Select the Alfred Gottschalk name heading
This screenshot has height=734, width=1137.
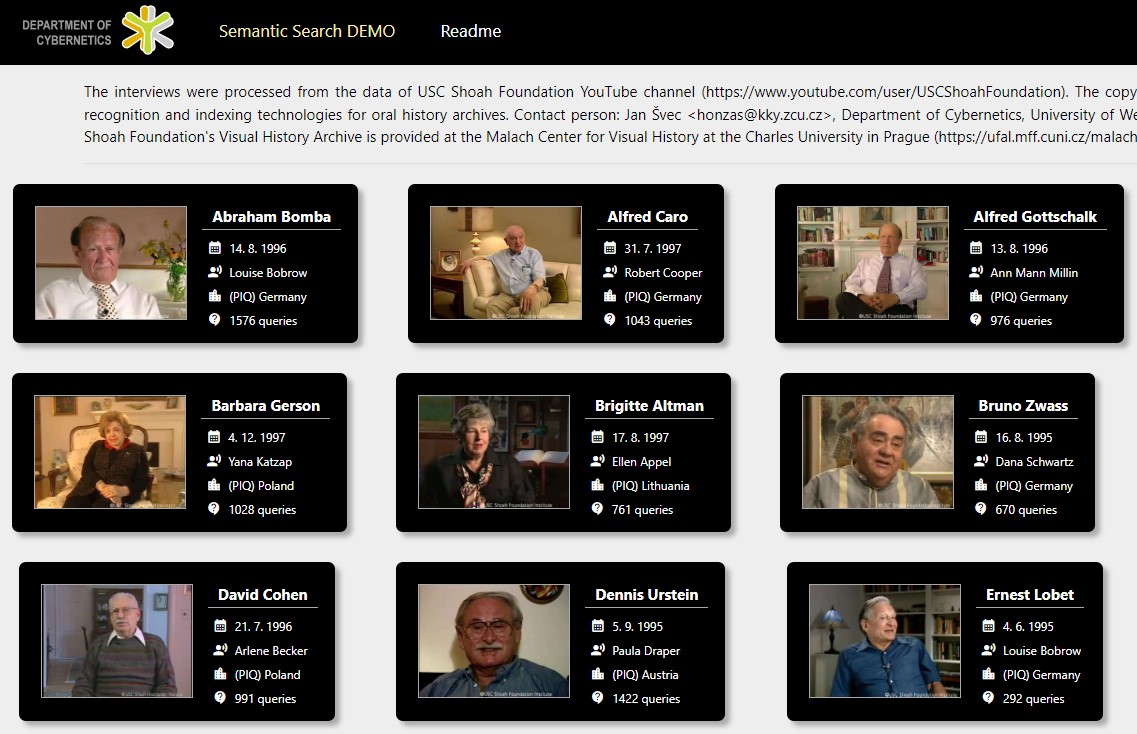click(1035, 217)
